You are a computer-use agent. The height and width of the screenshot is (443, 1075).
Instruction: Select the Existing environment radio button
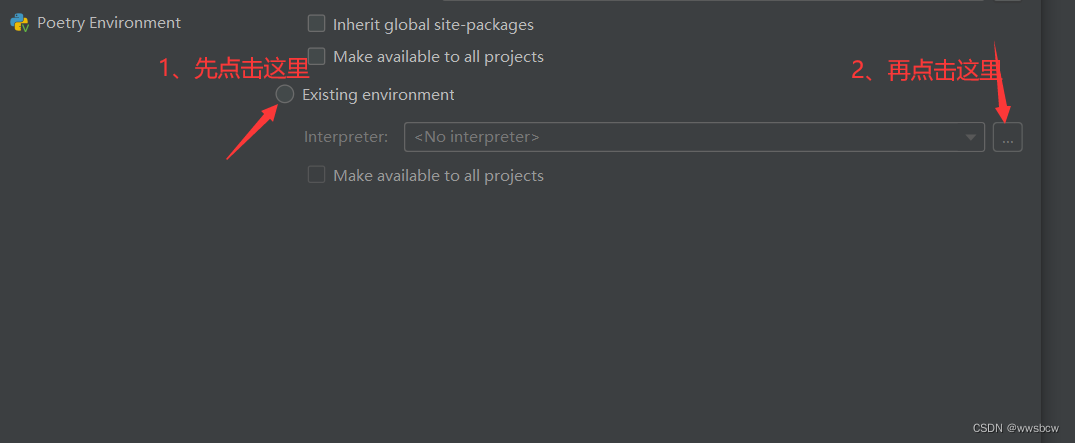(x=285, y=95)
